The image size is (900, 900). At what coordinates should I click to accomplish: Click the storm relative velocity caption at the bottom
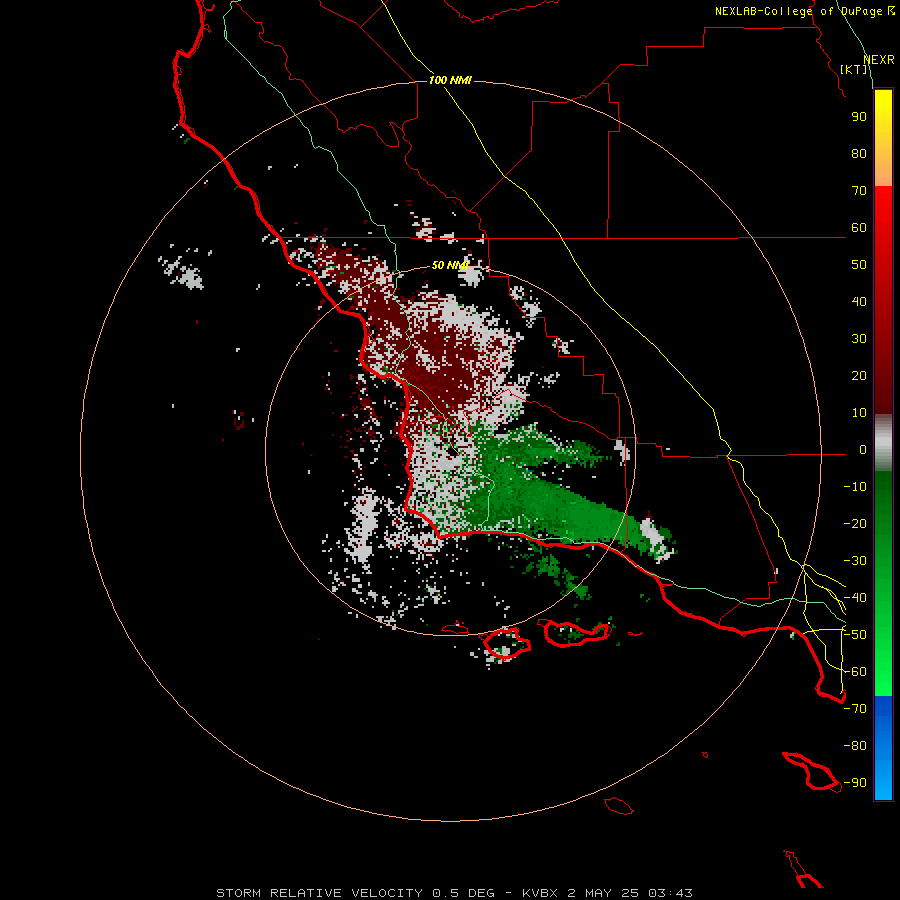pos(454,893)
